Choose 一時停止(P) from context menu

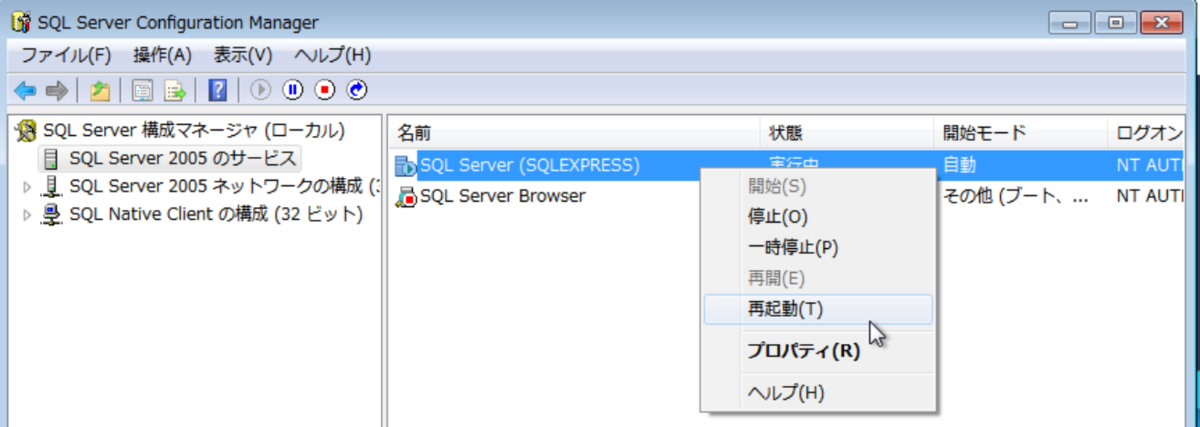(x=818, y=247)
